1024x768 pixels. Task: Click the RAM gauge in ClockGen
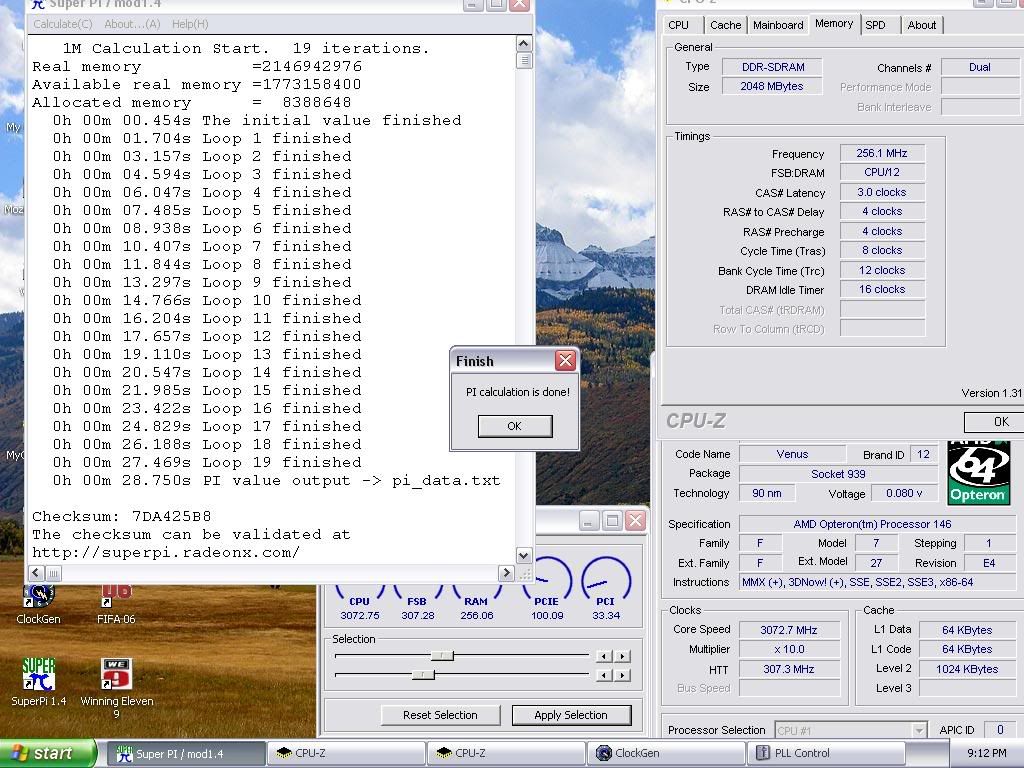click(x=476, y=601)
